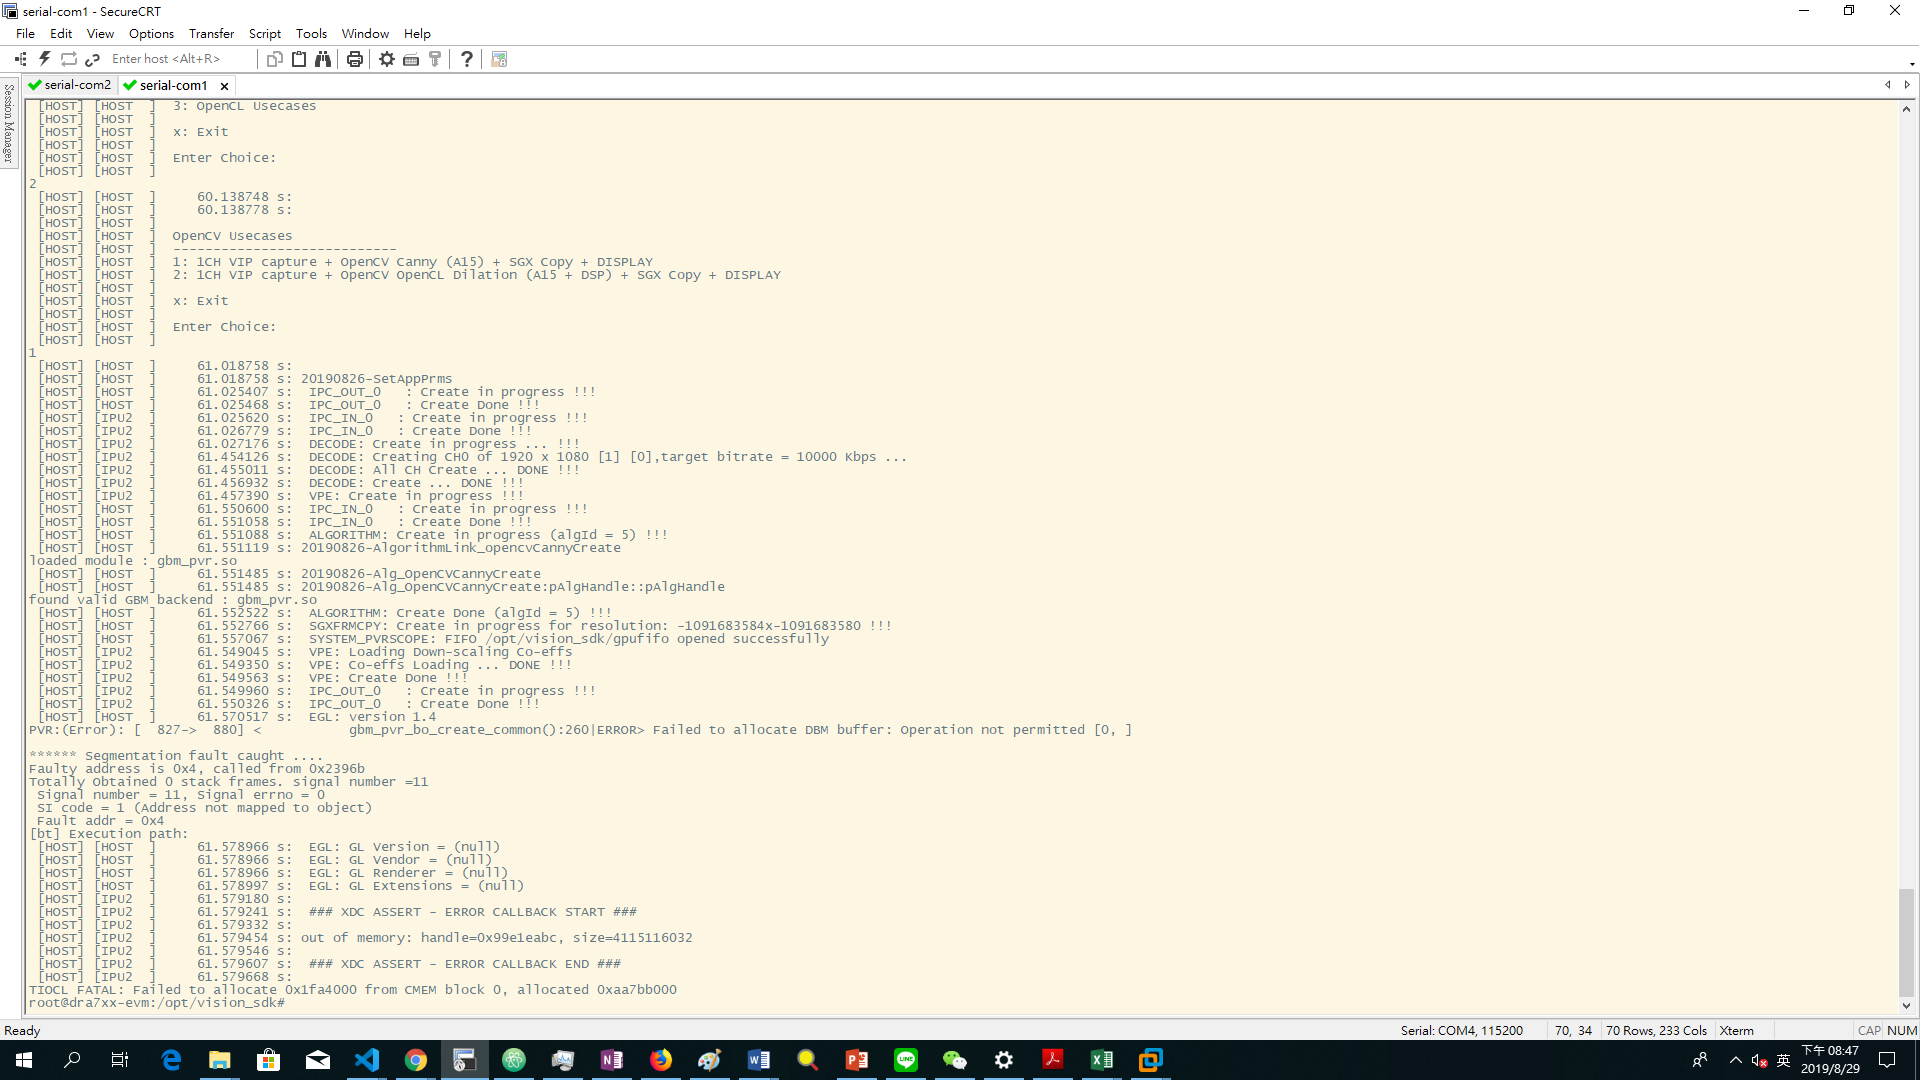Open the Transfer menu

tap(211, 33)
